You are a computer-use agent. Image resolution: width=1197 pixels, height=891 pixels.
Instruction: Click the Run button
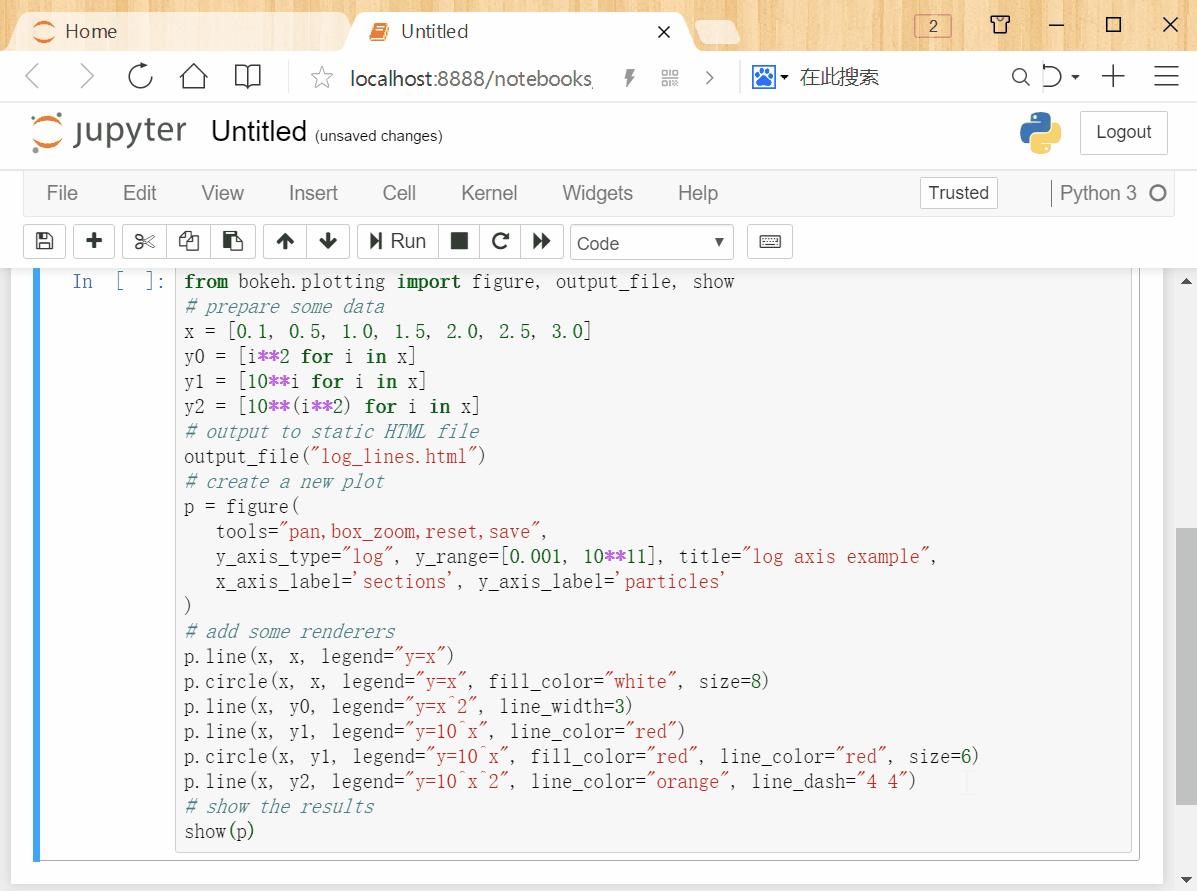pos(398,242)
